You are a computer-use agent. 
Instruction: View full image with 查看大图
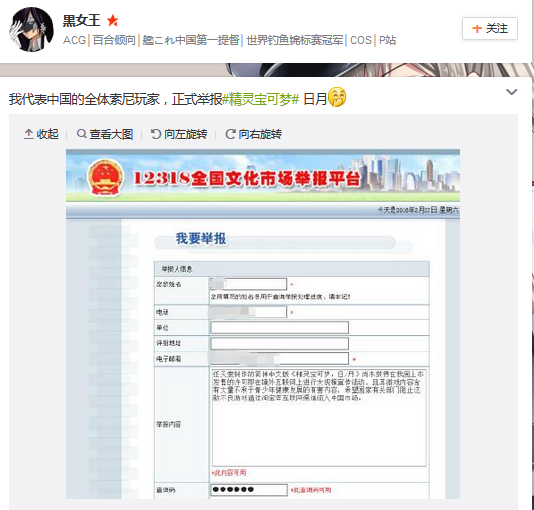[x=105, y=134]
